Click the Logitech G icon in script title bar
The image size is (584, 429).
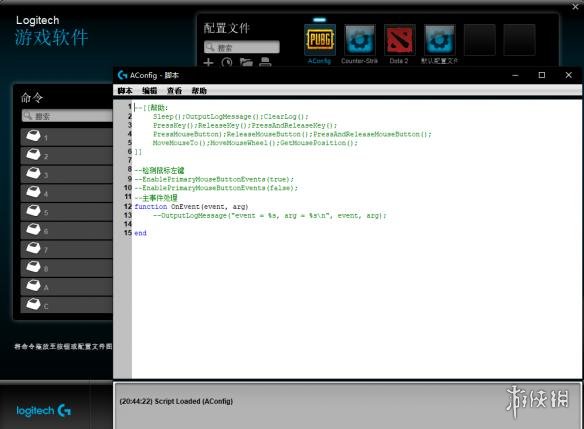[x=122, y=75]
